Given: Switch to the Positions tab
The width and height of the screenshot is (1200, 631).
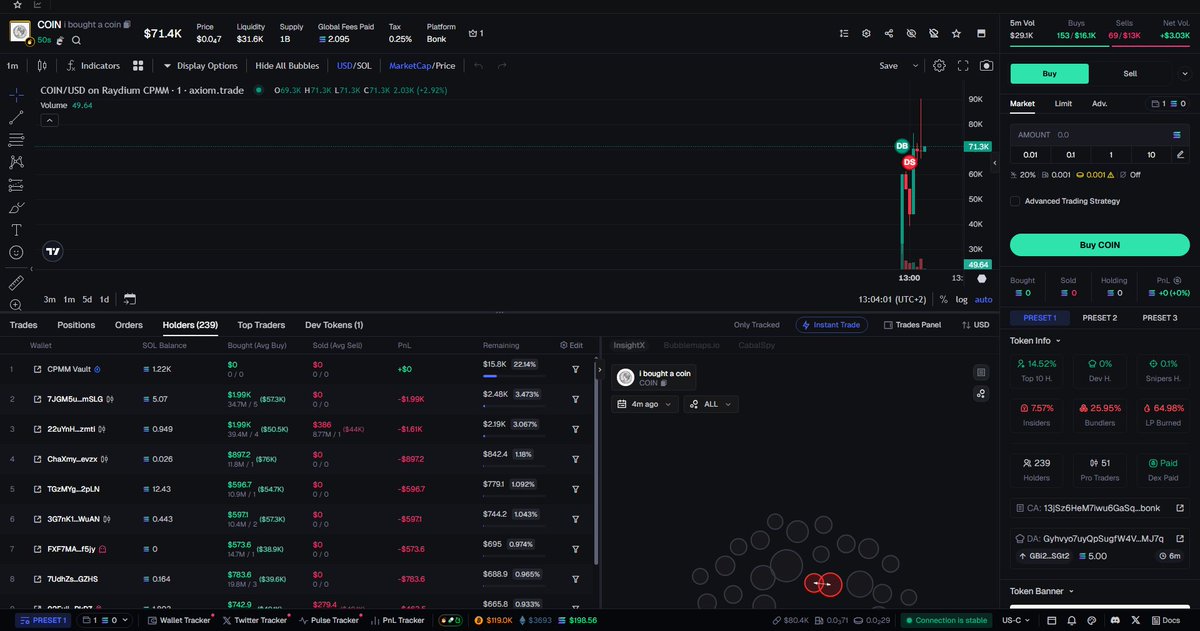Looking at the screenshot, I should tap(76, 325).
